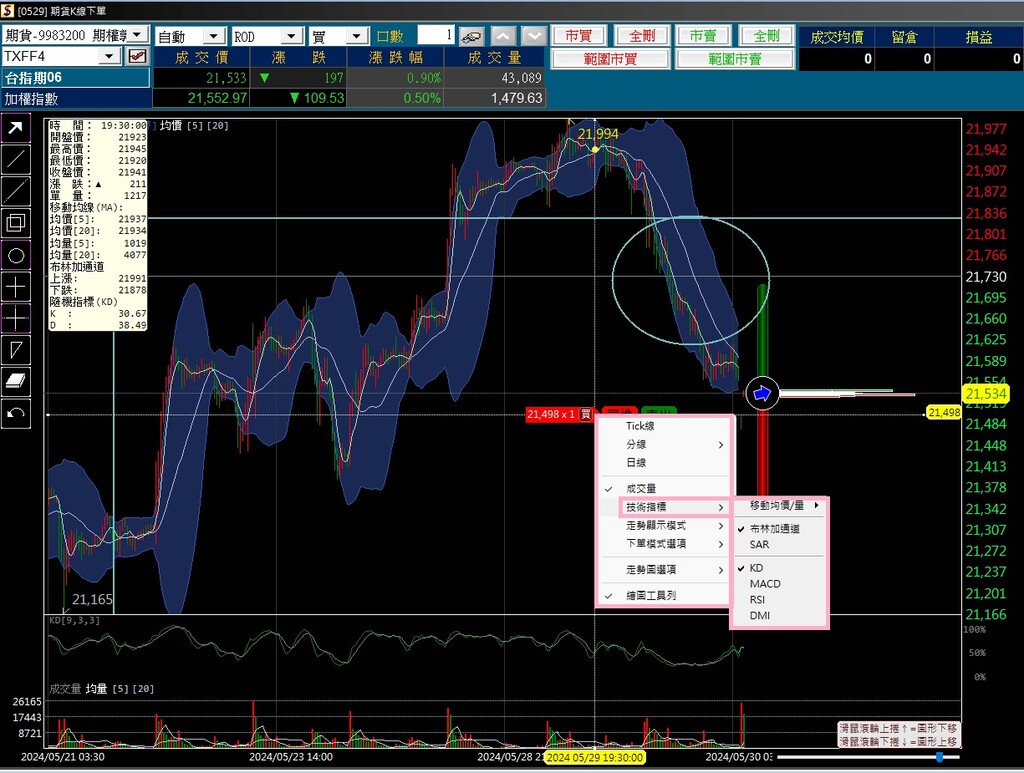Select the eraser tool
This screenshot has height=773, width=1024.
[x=16, y=380]
